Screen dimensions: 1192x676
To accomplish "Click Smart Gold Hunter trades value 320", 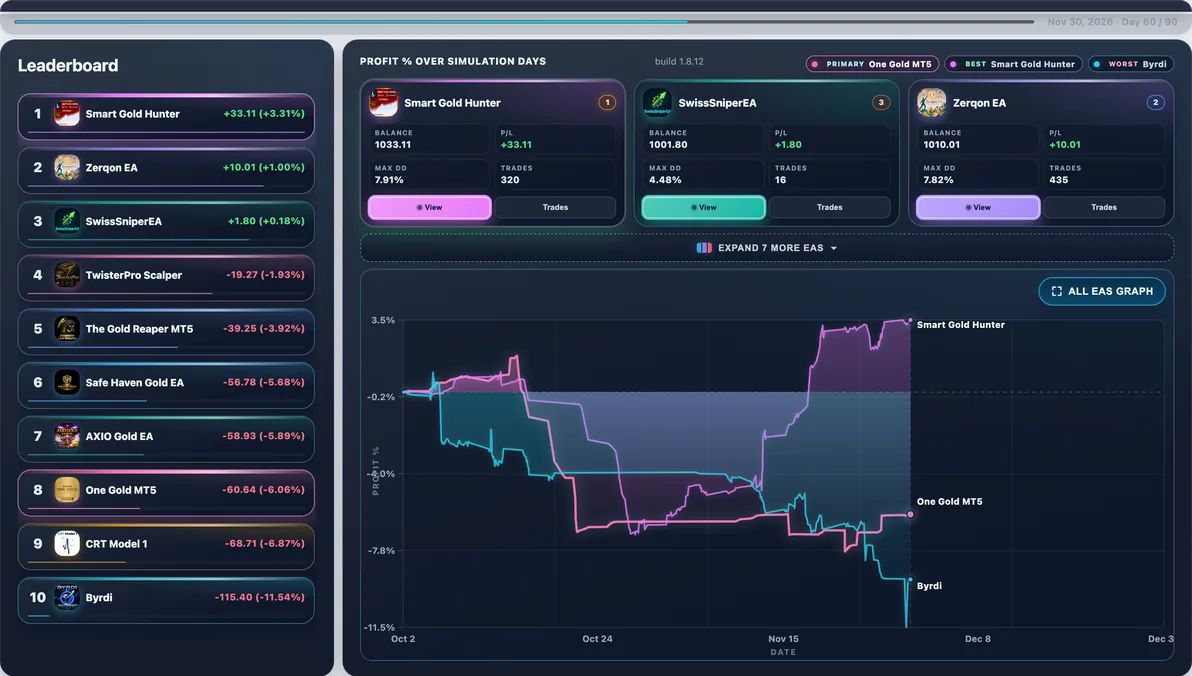I will click(x=509, y=180).
